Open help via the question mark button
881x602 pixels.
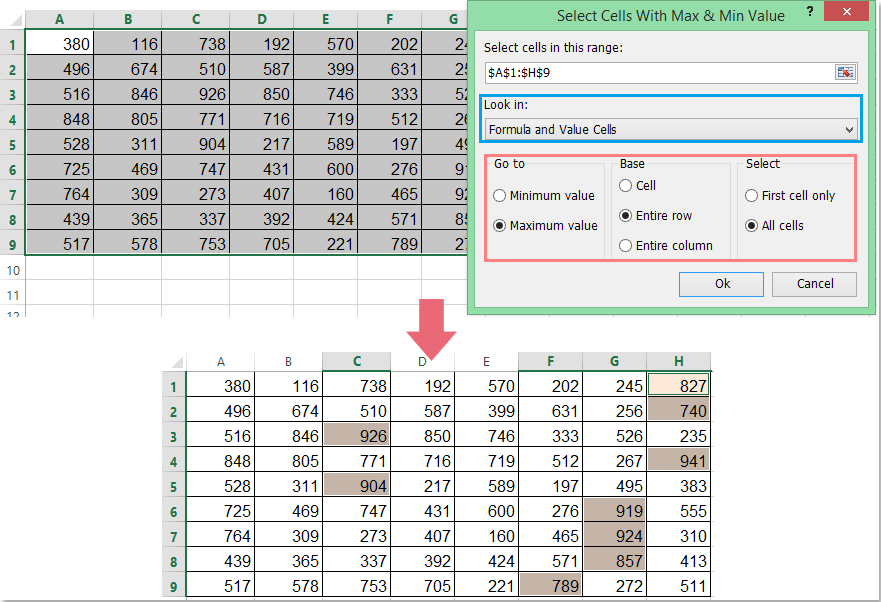(x=808, y=14)
